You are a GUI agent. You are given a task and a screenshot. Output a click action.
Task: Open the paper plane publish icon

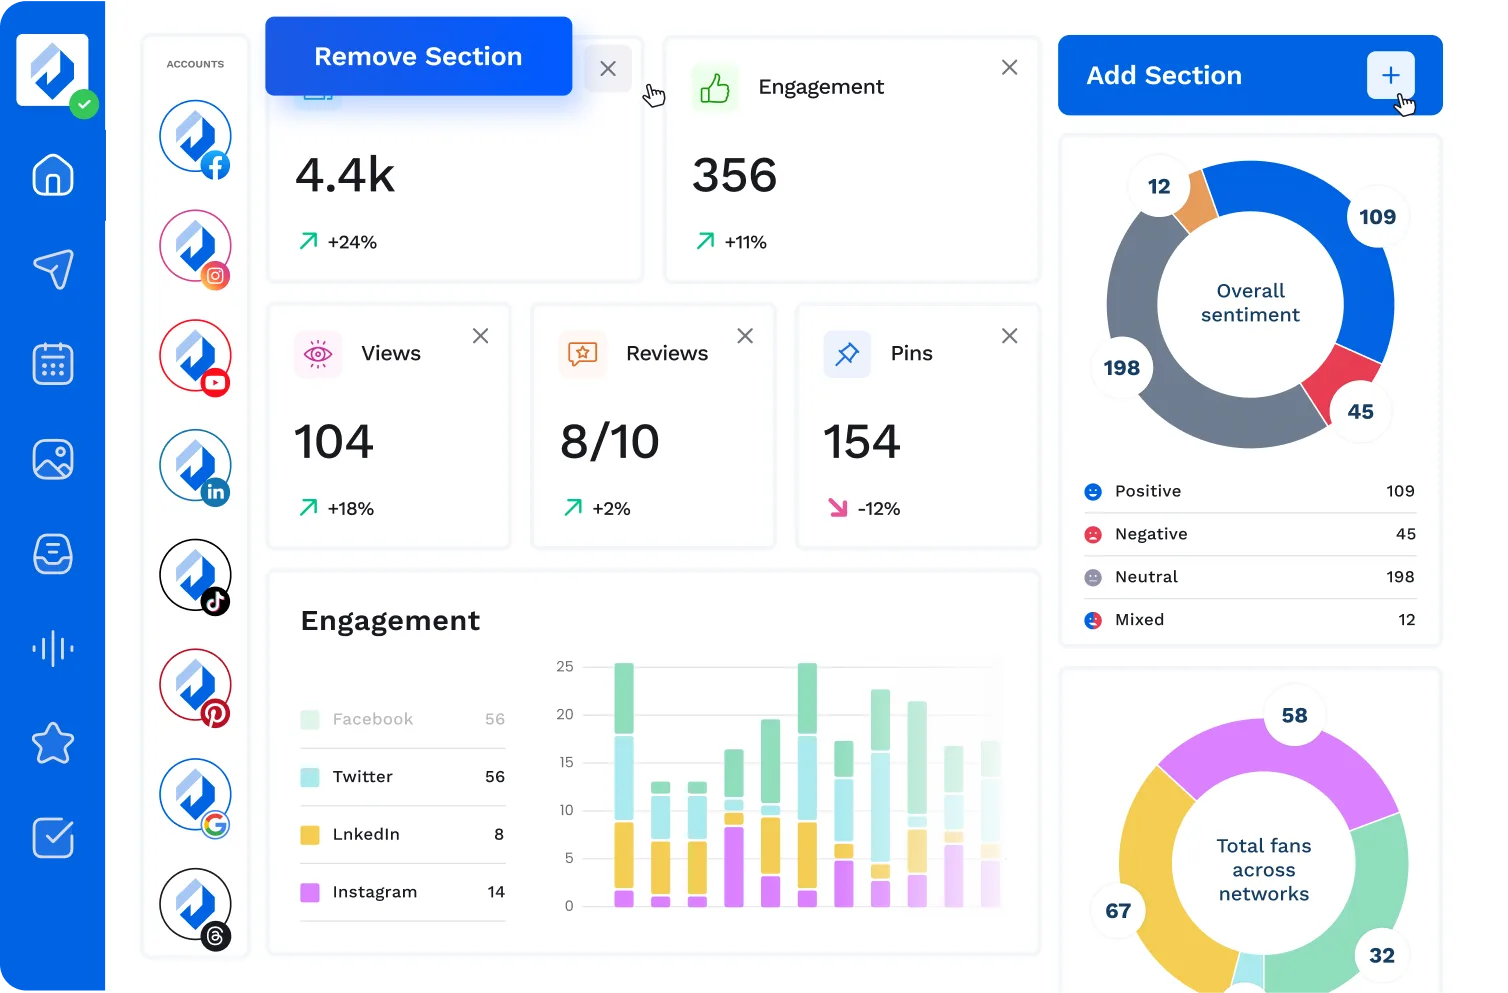[x=53, y=269]
